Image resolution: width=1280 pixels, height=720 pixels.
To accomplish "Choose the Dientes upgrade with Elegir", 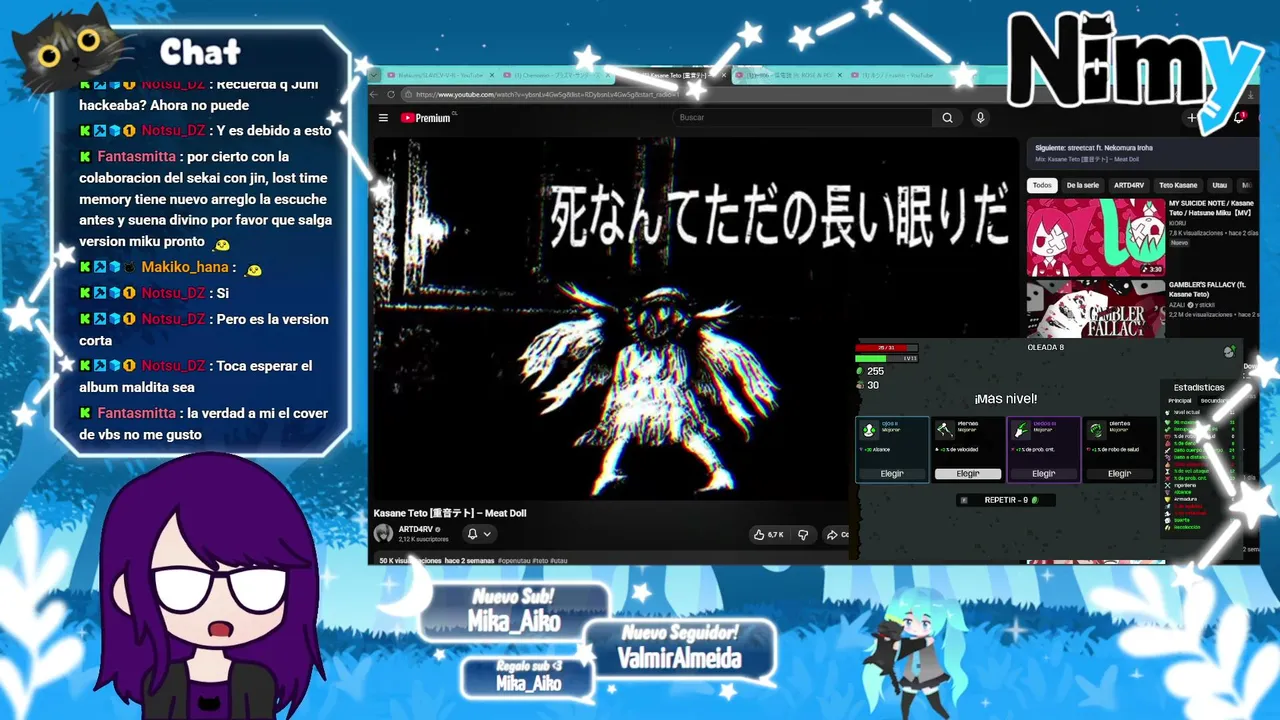I will click(1120, 474).
